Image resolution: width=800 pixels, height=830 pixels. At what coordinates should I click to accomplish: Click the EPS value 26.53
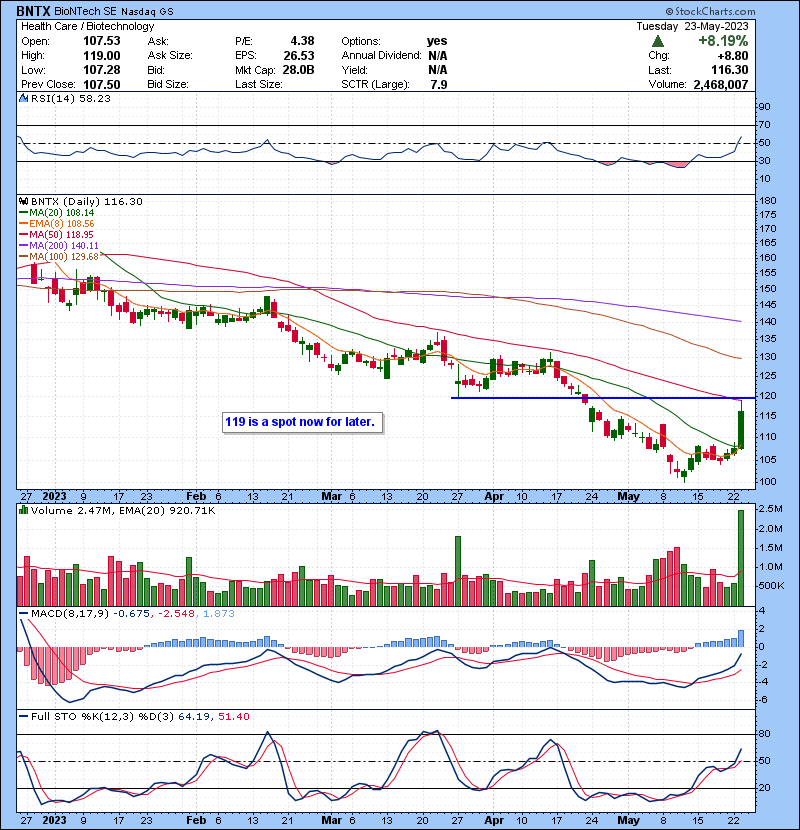pyautogui.click(x=299, y=56)
